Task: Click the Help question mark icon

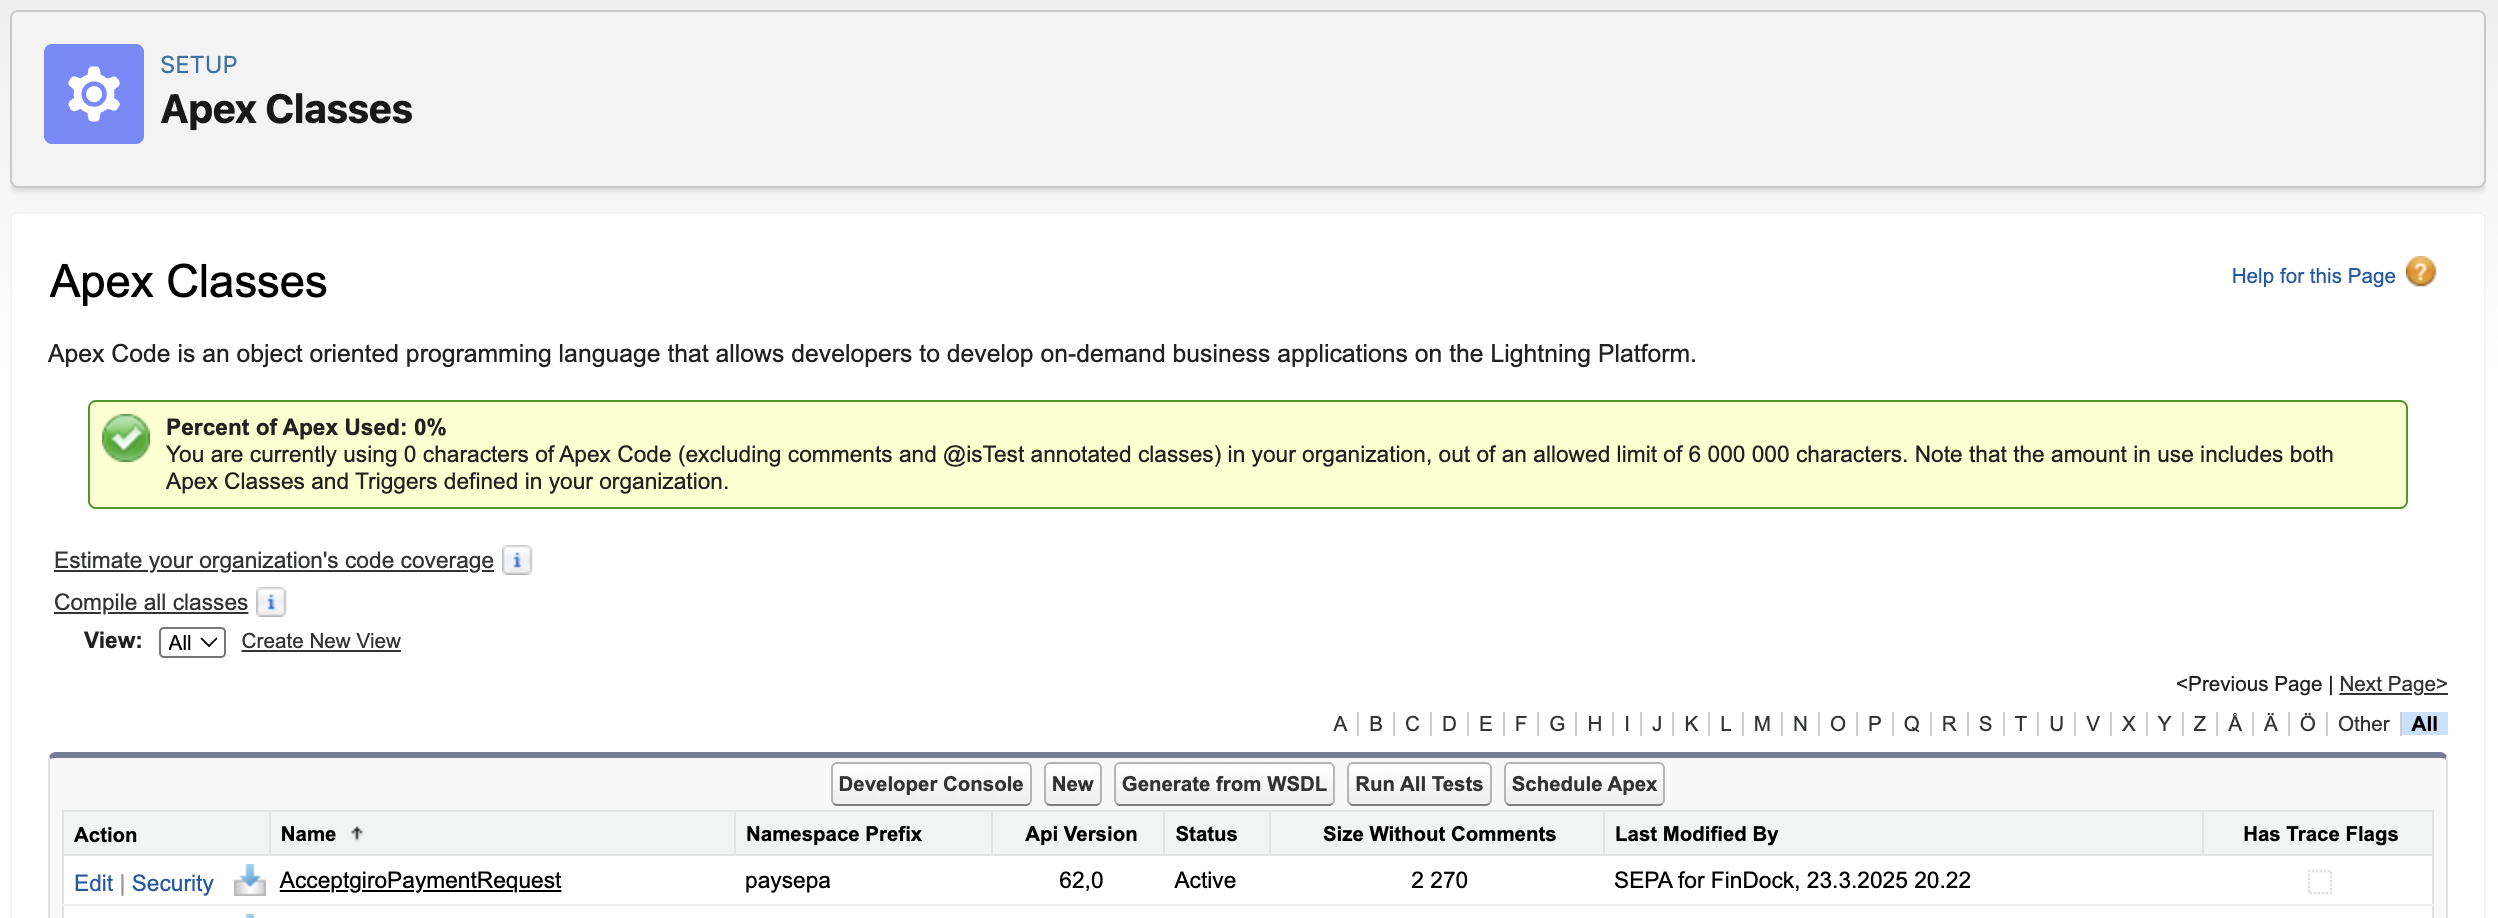Action: click(x=2420, y=272)
